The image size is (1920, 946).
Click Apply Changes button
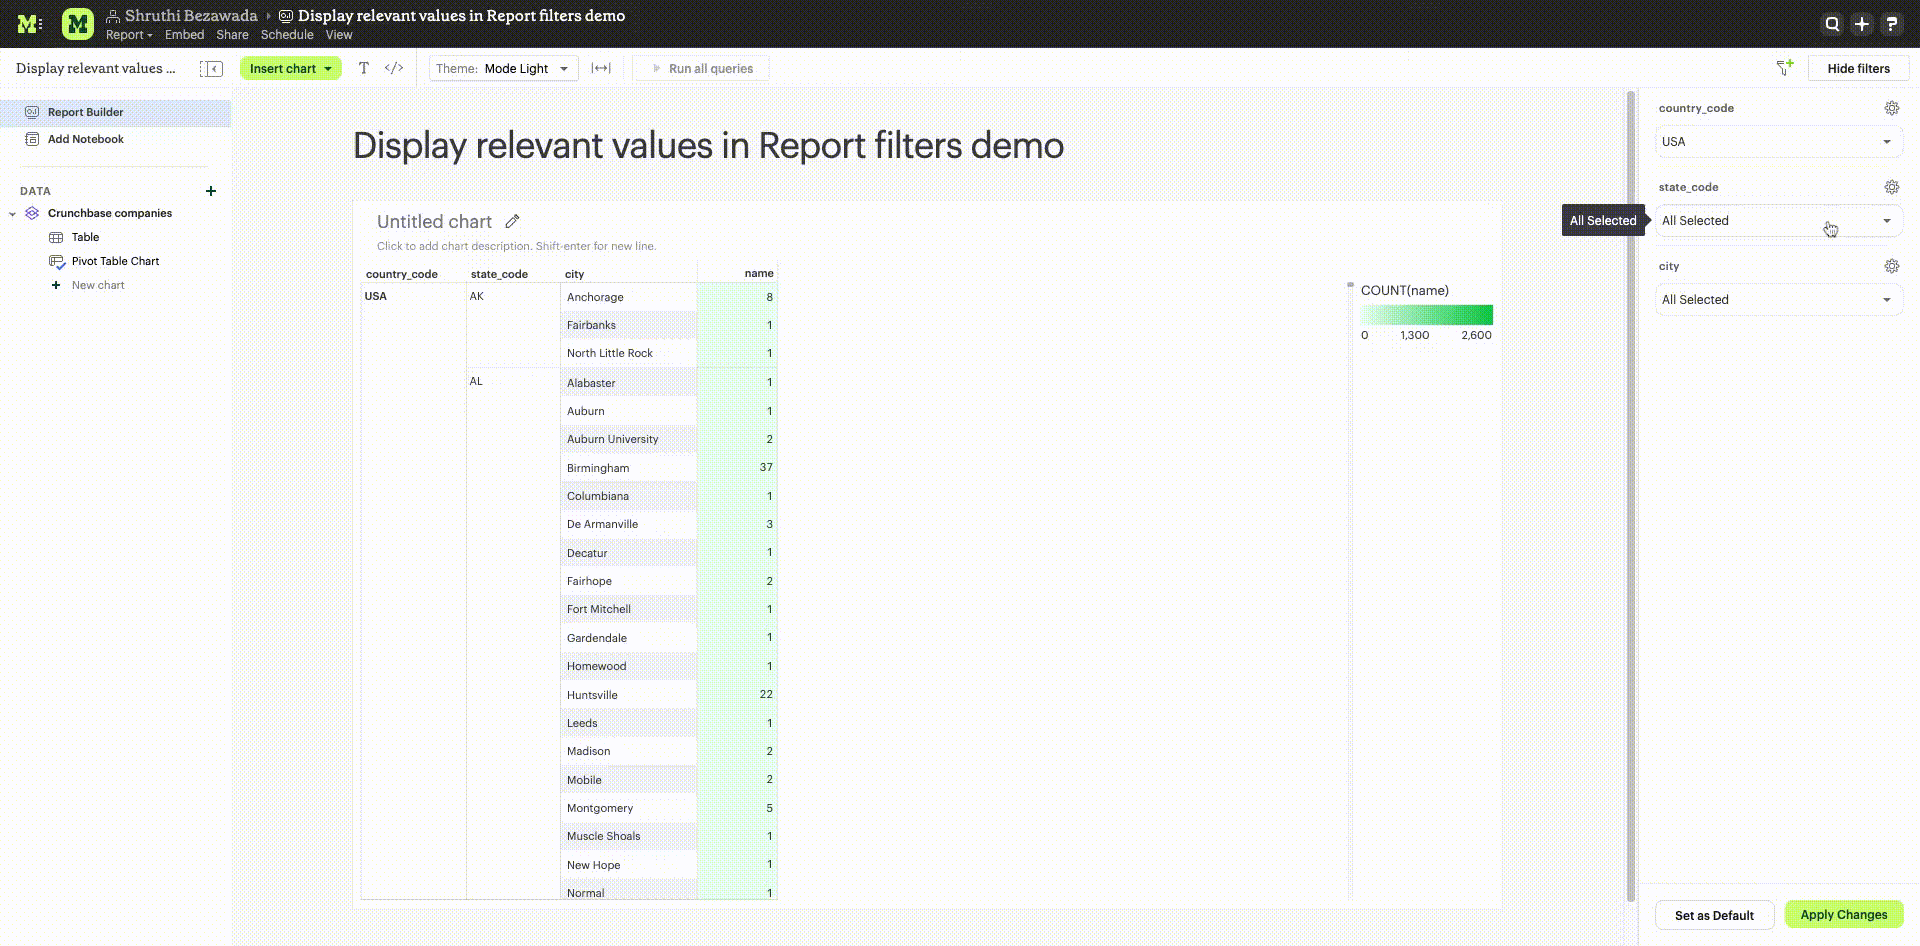pyautogui.click(x=1844, y=914)
